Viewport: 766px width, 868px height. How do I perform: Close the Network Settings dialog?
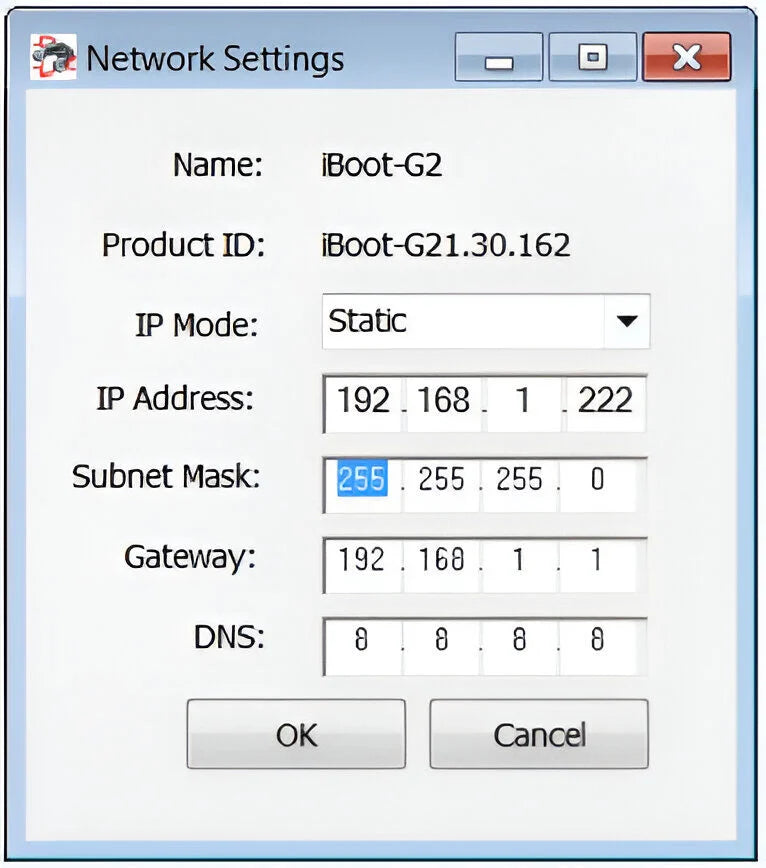(686, 58)
